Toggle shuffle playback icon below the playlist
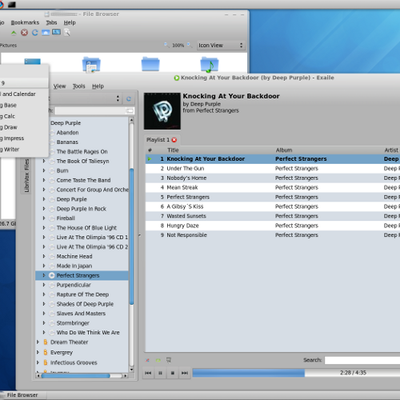This screenshot has width=400, height=400. coord(148,360)
